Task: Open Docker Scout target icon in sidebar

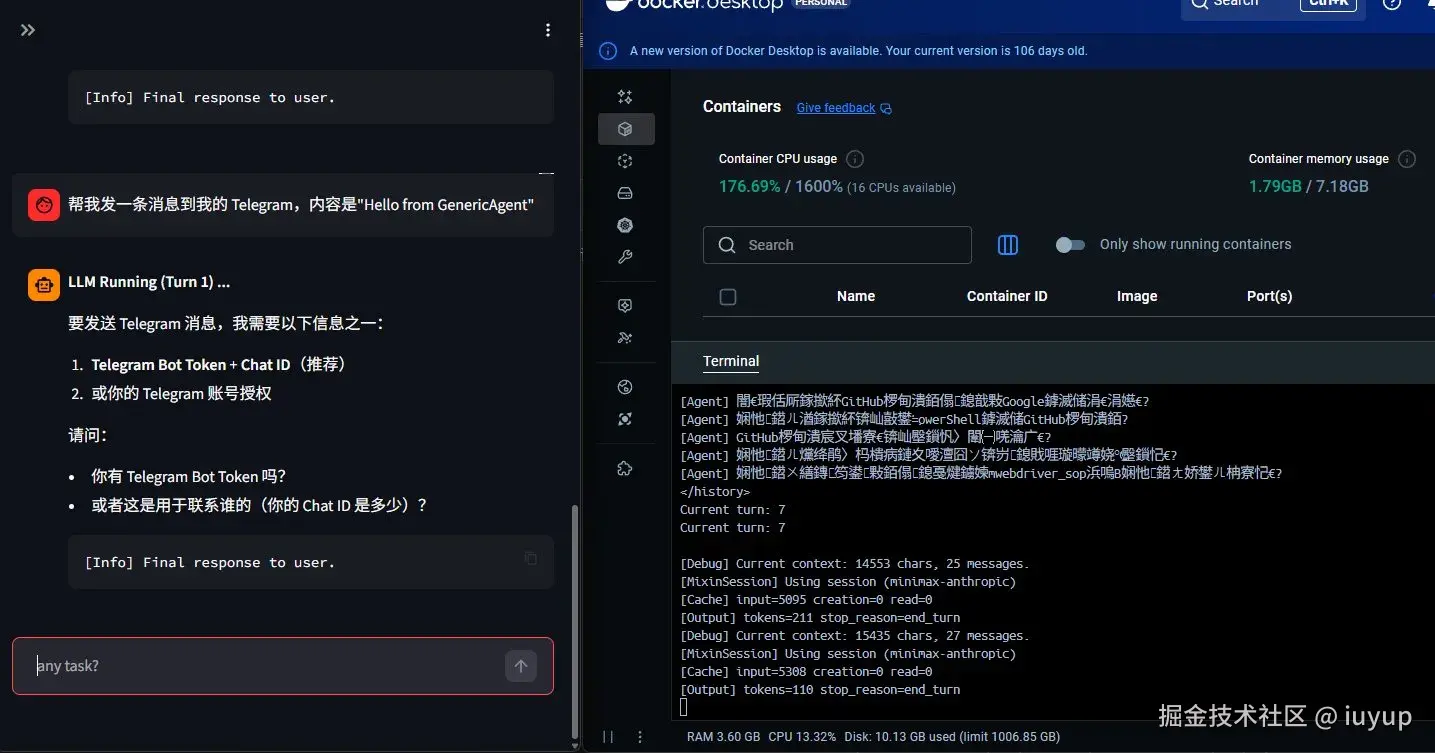Action: (x=625, y=419)
